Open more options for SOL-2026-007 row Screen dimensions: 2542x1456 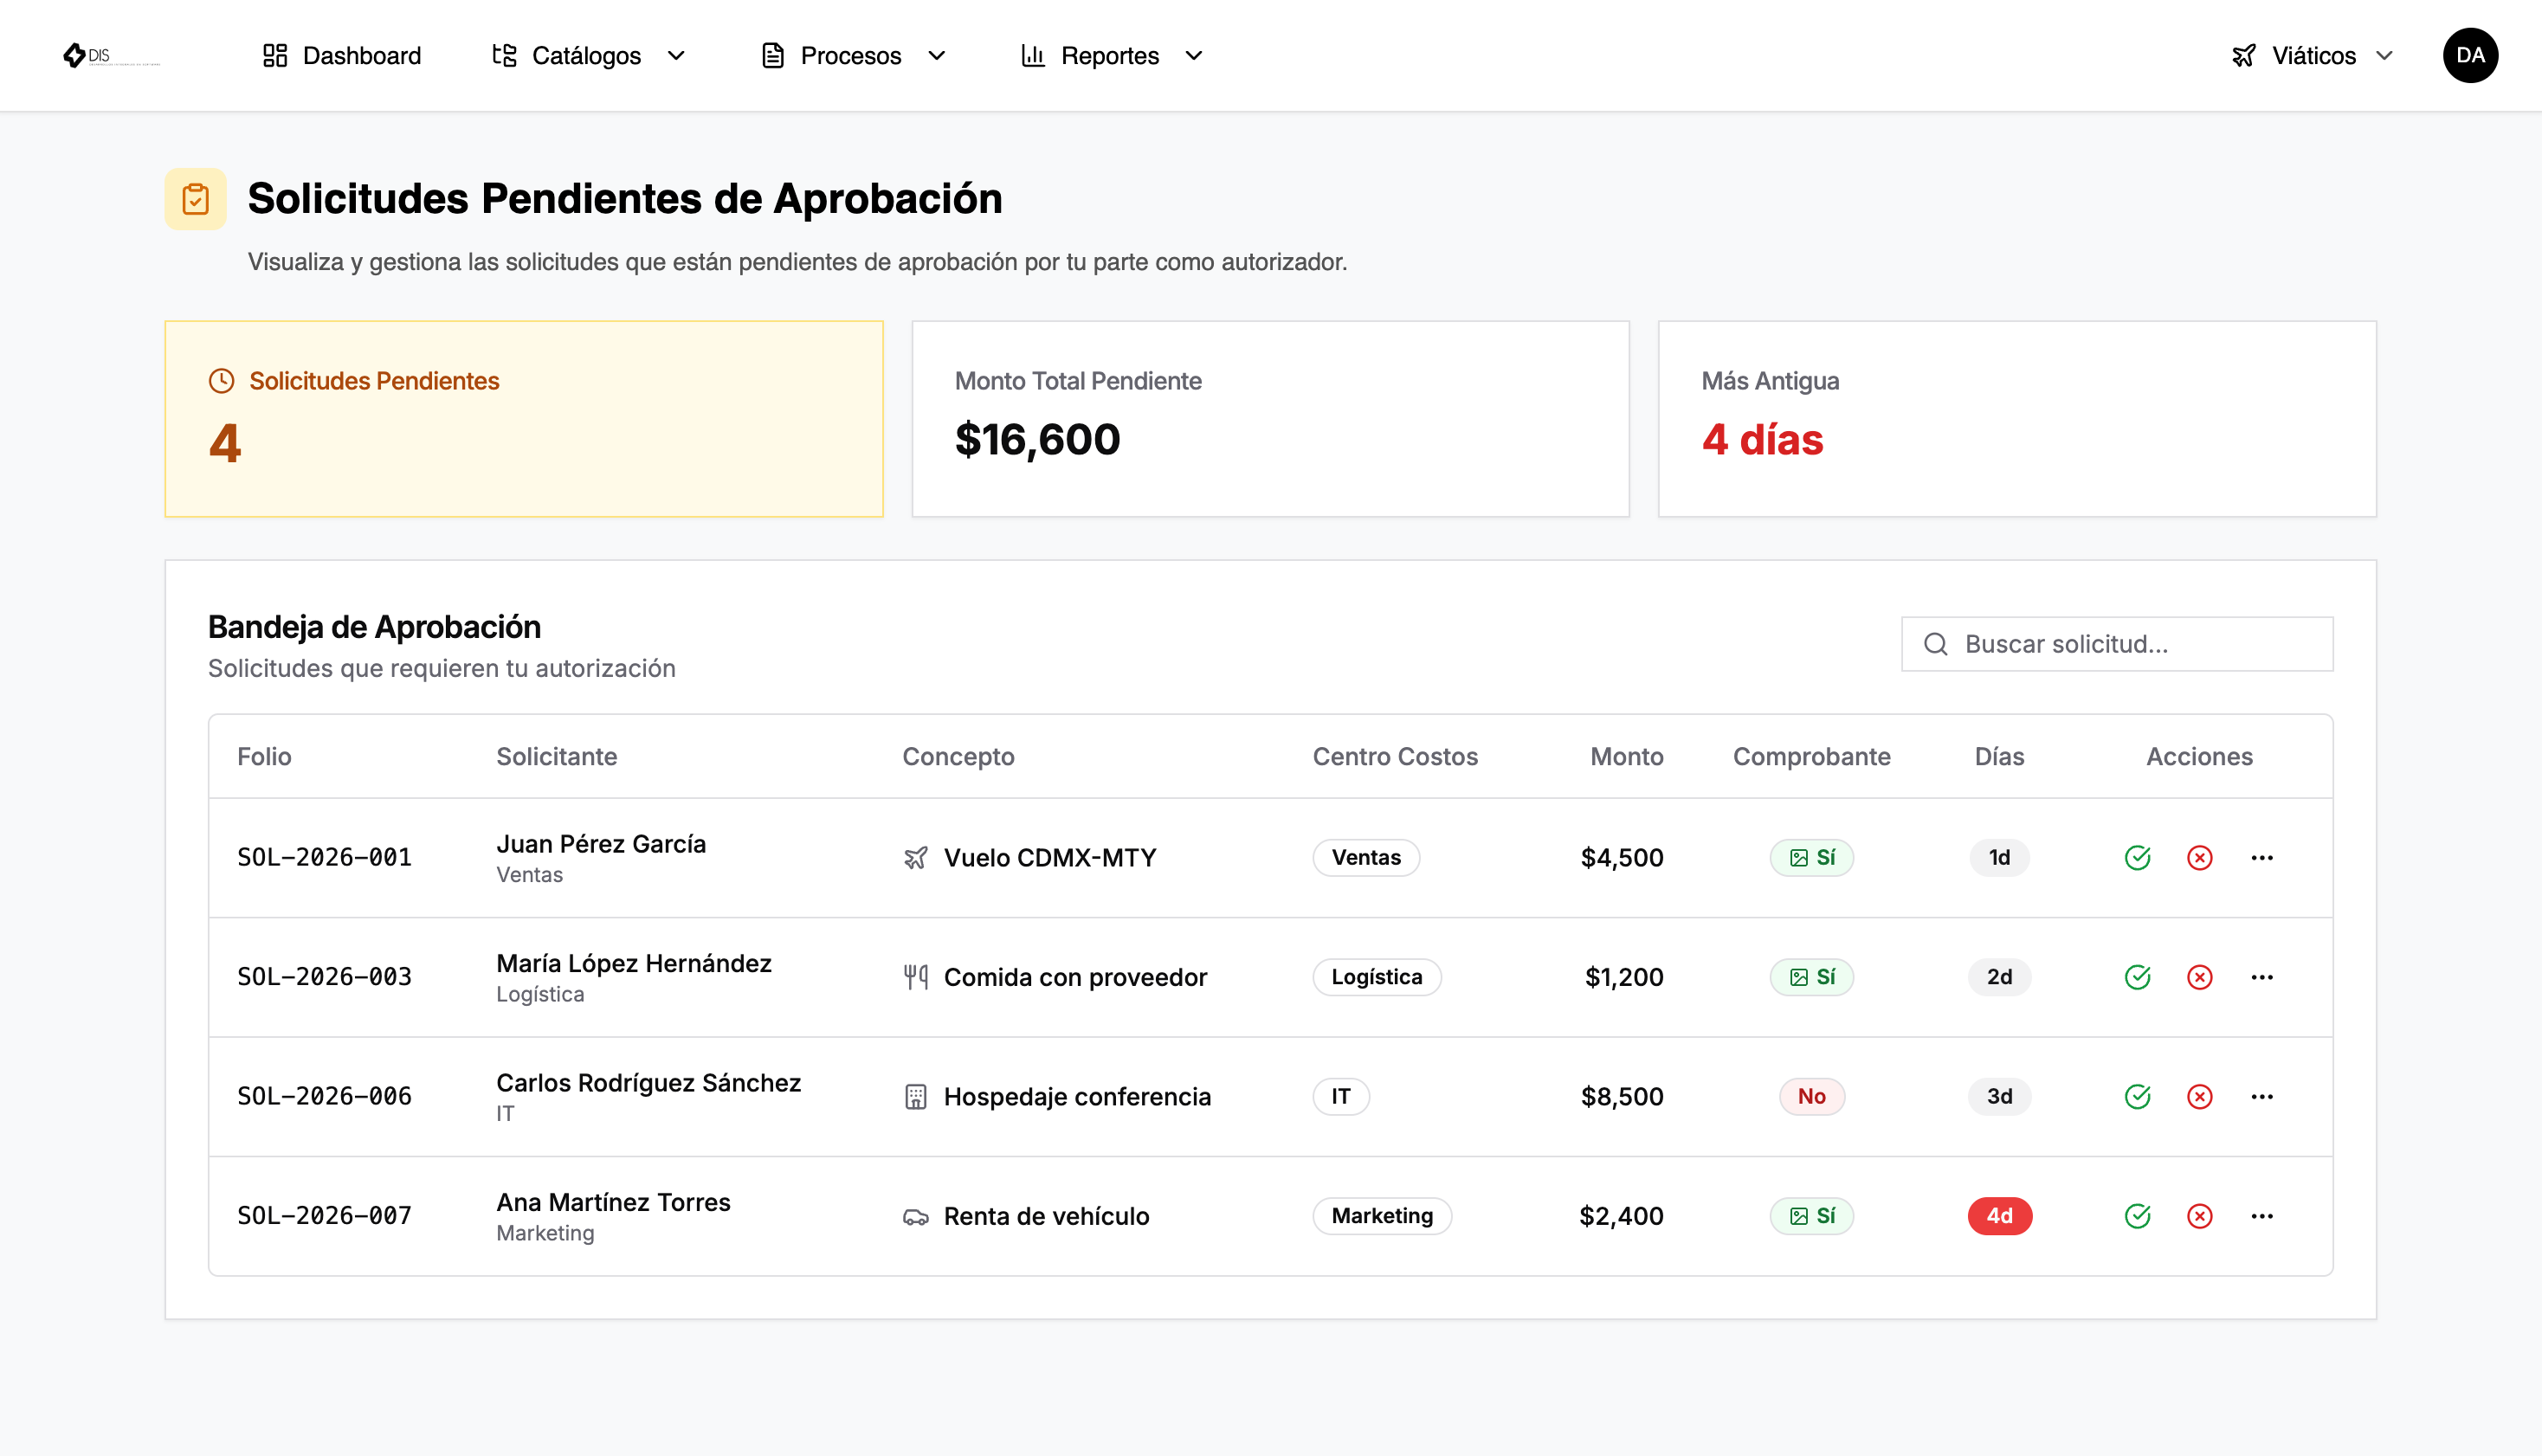[x=2261, y=1215]
